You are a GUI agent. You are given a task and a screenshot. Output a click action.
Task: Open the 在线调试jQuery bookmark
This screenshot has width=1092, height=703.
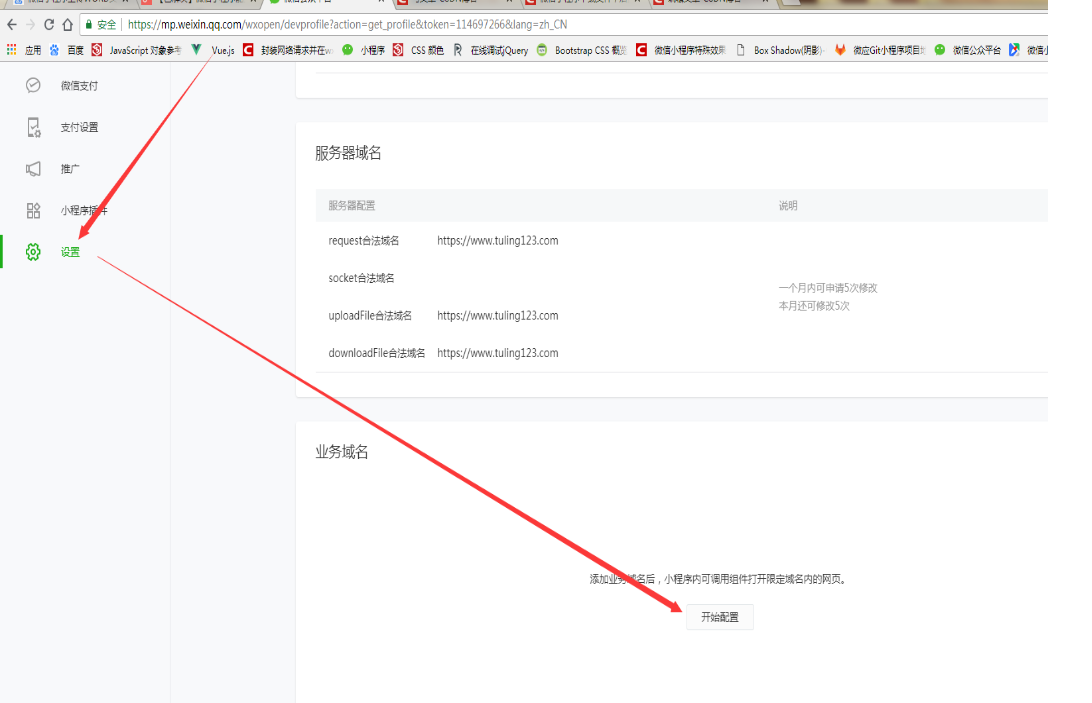coord(490,50)
